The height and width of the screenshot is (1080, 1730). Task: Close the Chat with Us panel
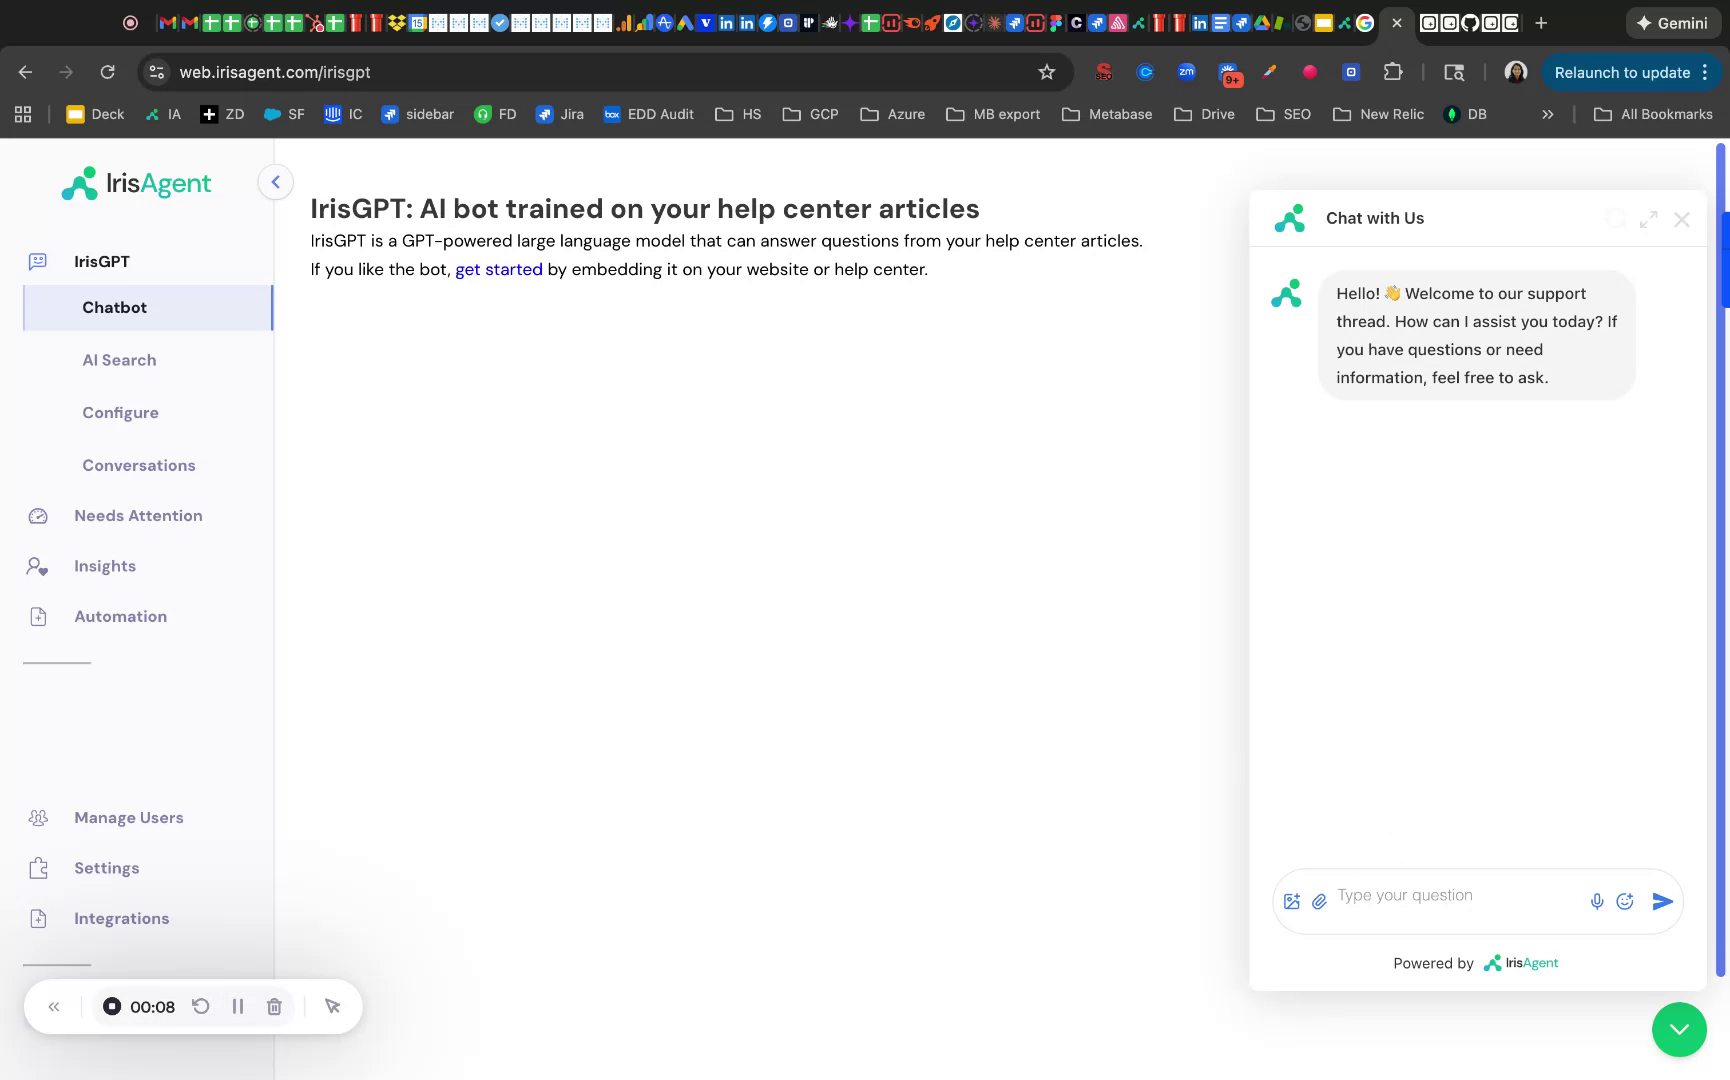pyautogui.click(x=1682, y=219)
